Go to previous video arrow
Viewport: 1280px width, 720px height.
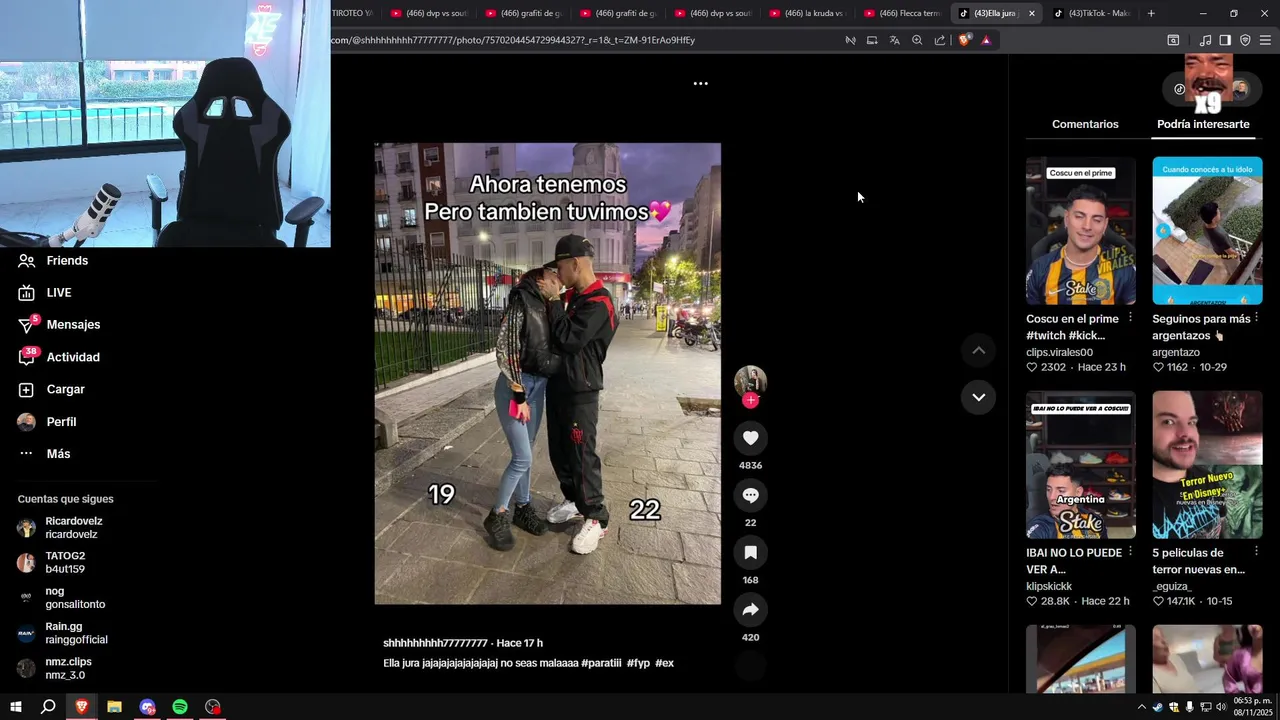coord(978,350)
